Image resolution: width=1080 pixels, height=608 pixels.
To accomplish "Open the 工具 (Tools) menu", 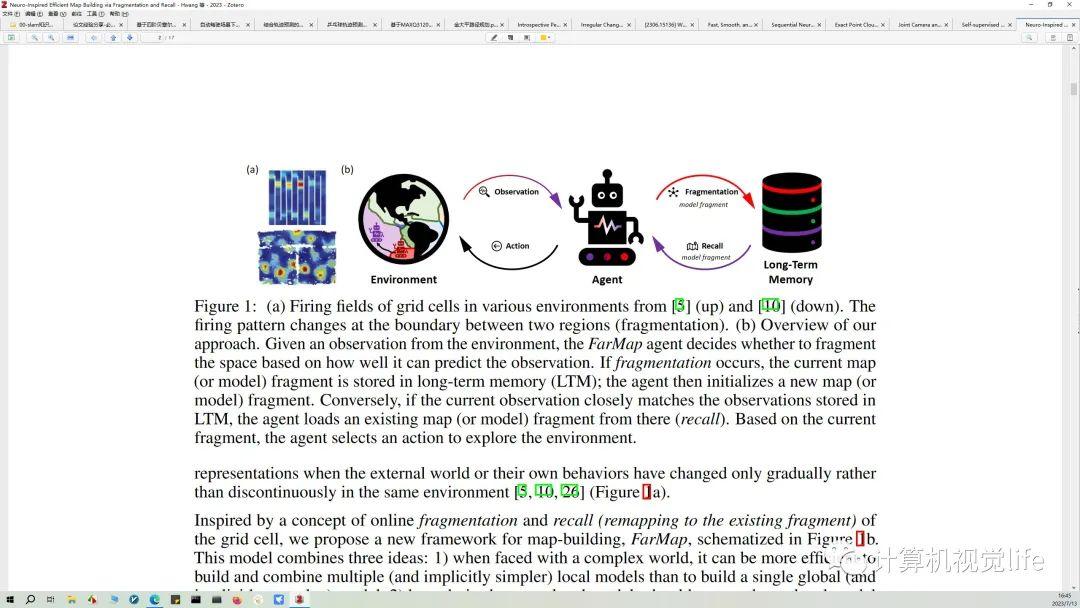I will click(92, 14).
